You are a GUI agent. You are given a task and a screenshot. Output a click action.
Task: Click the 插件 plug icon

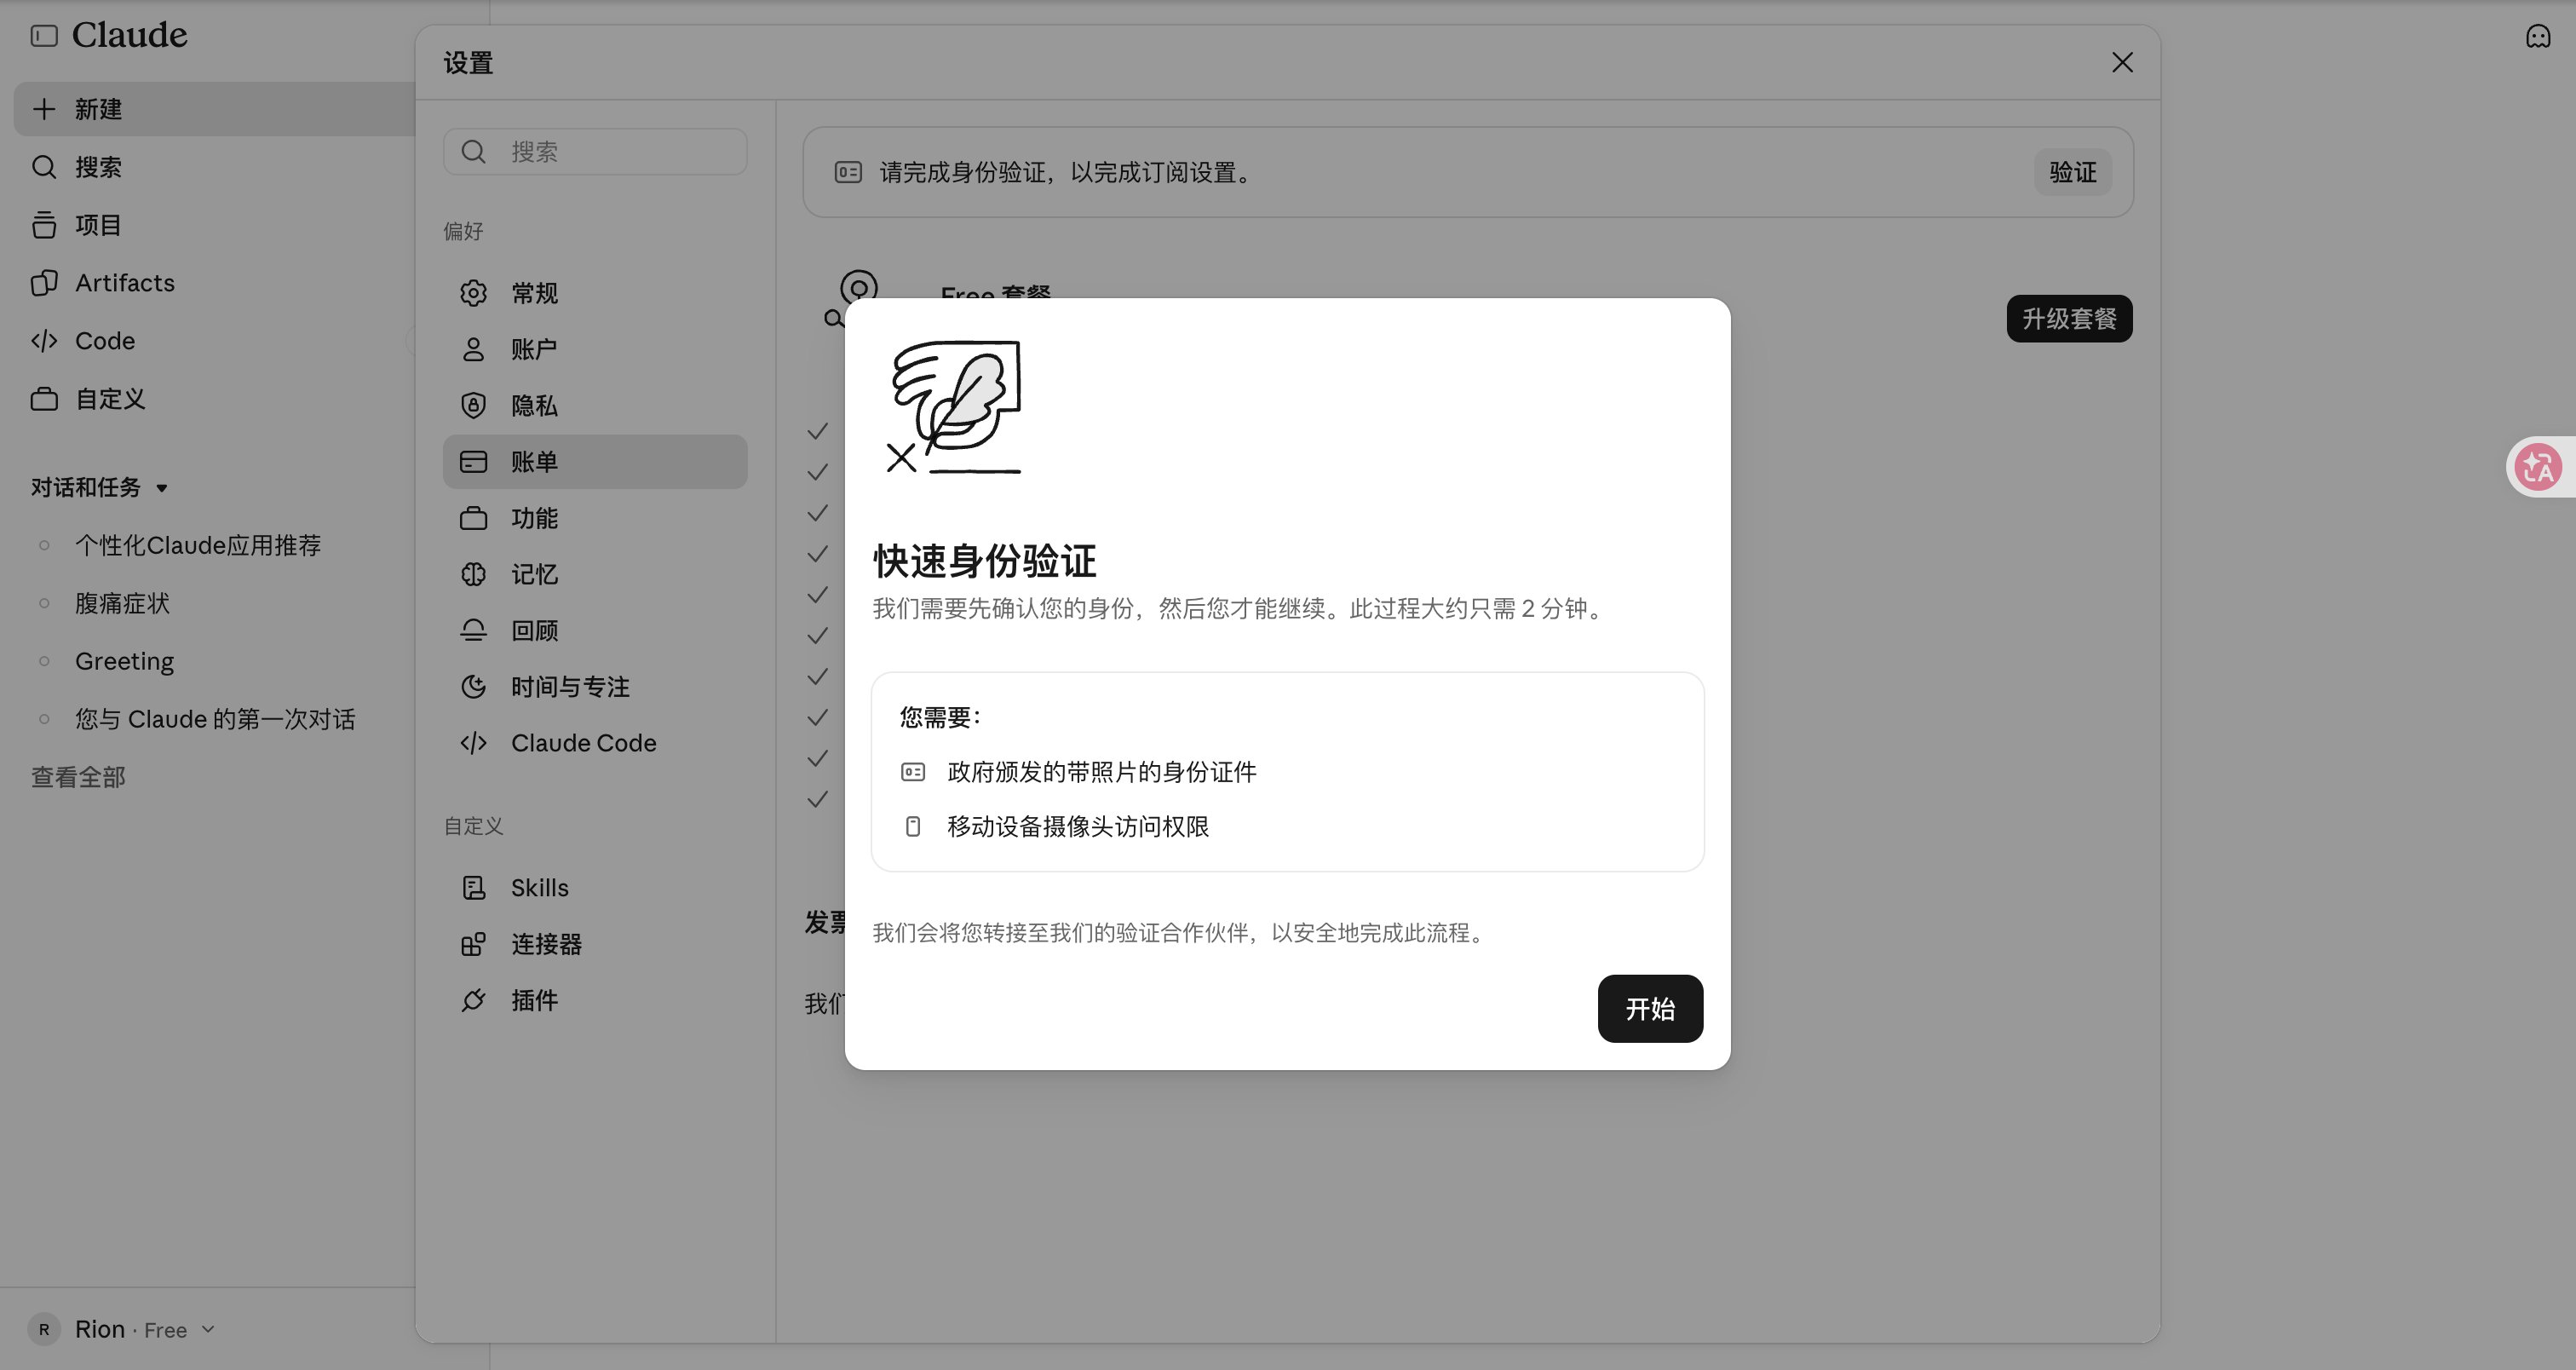[x=473, y=1000]
